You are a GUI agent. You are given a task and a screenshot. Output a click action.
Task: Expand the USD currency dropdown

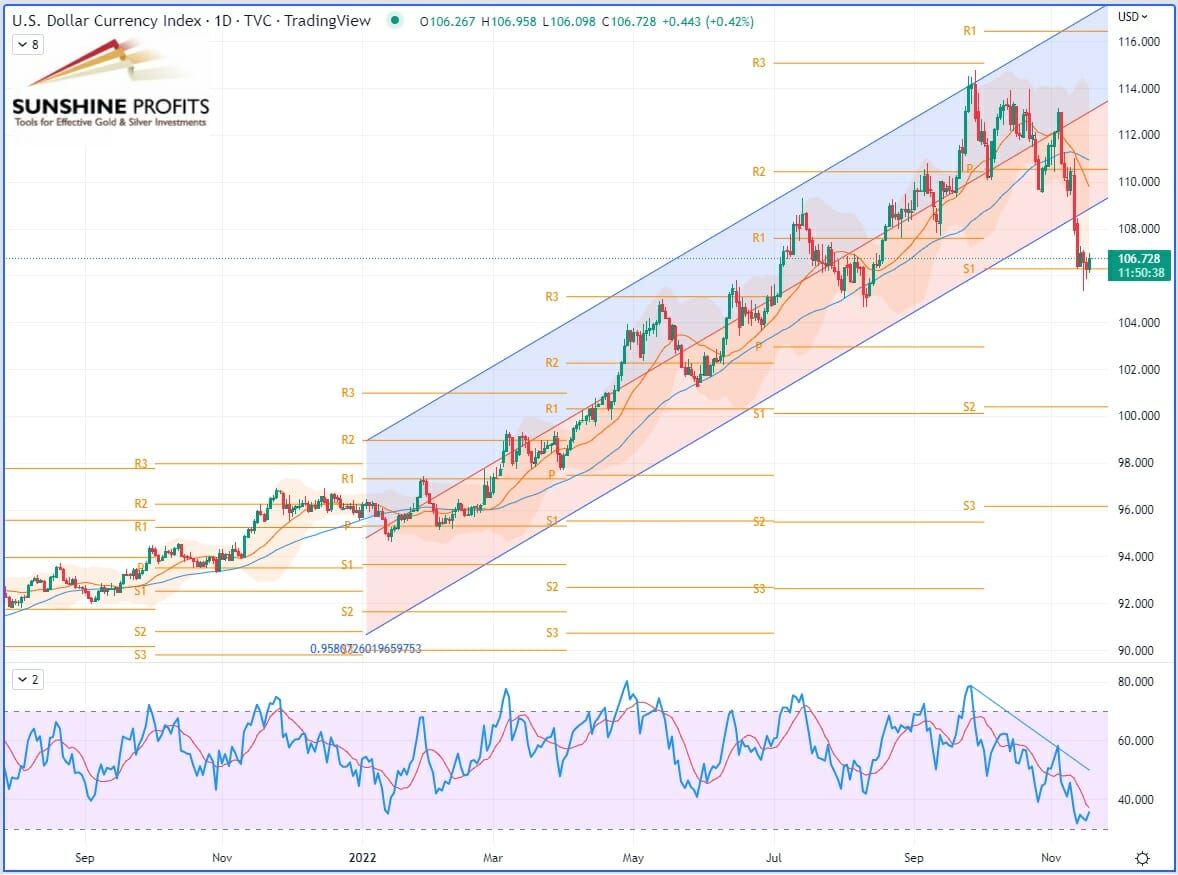click(1133, 16)
